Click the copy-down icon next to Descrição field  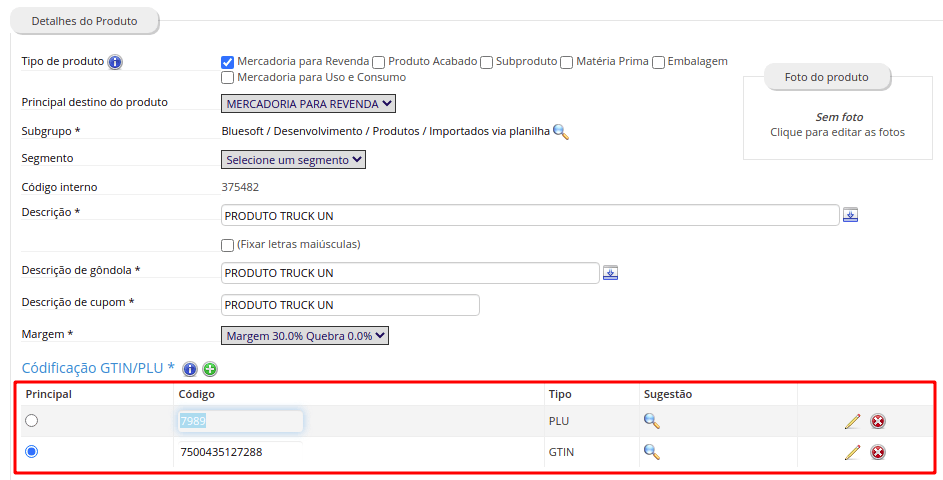pyautogui.click(x=850, y=215)
